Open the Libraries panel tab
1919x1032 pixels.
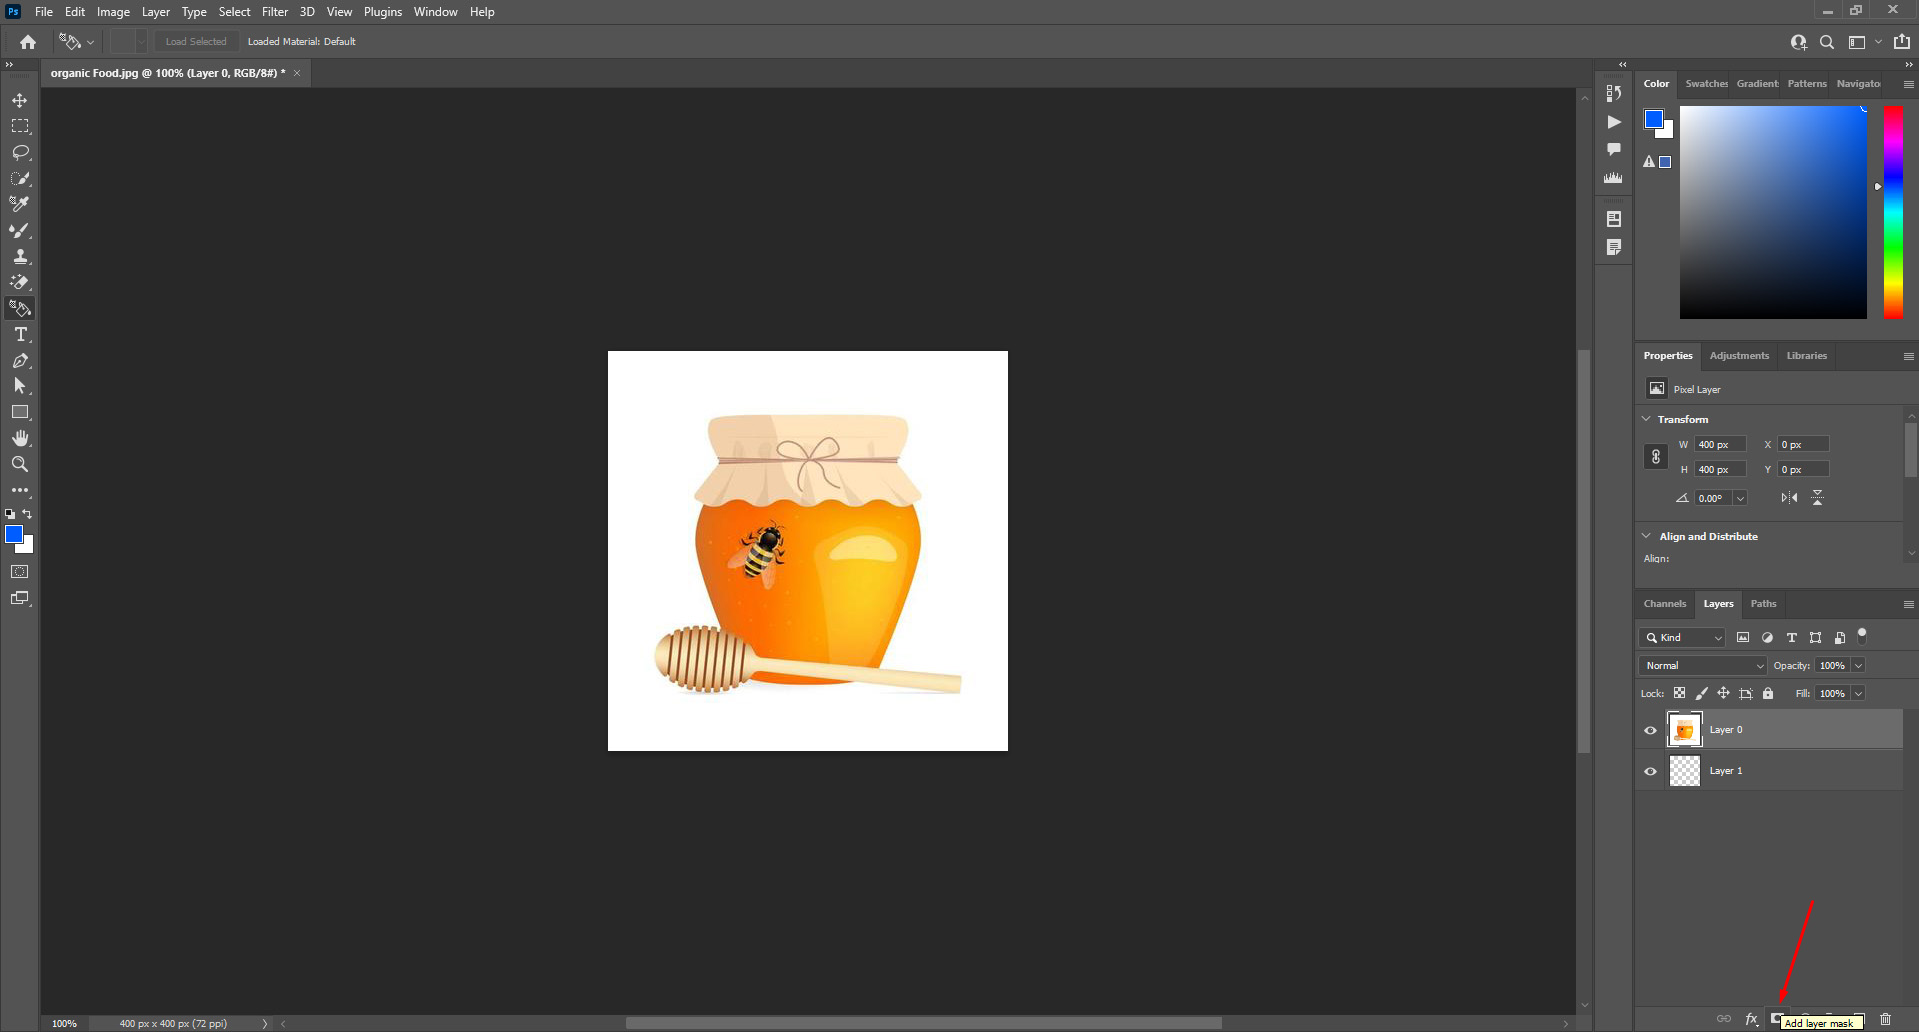[1806, 356]
